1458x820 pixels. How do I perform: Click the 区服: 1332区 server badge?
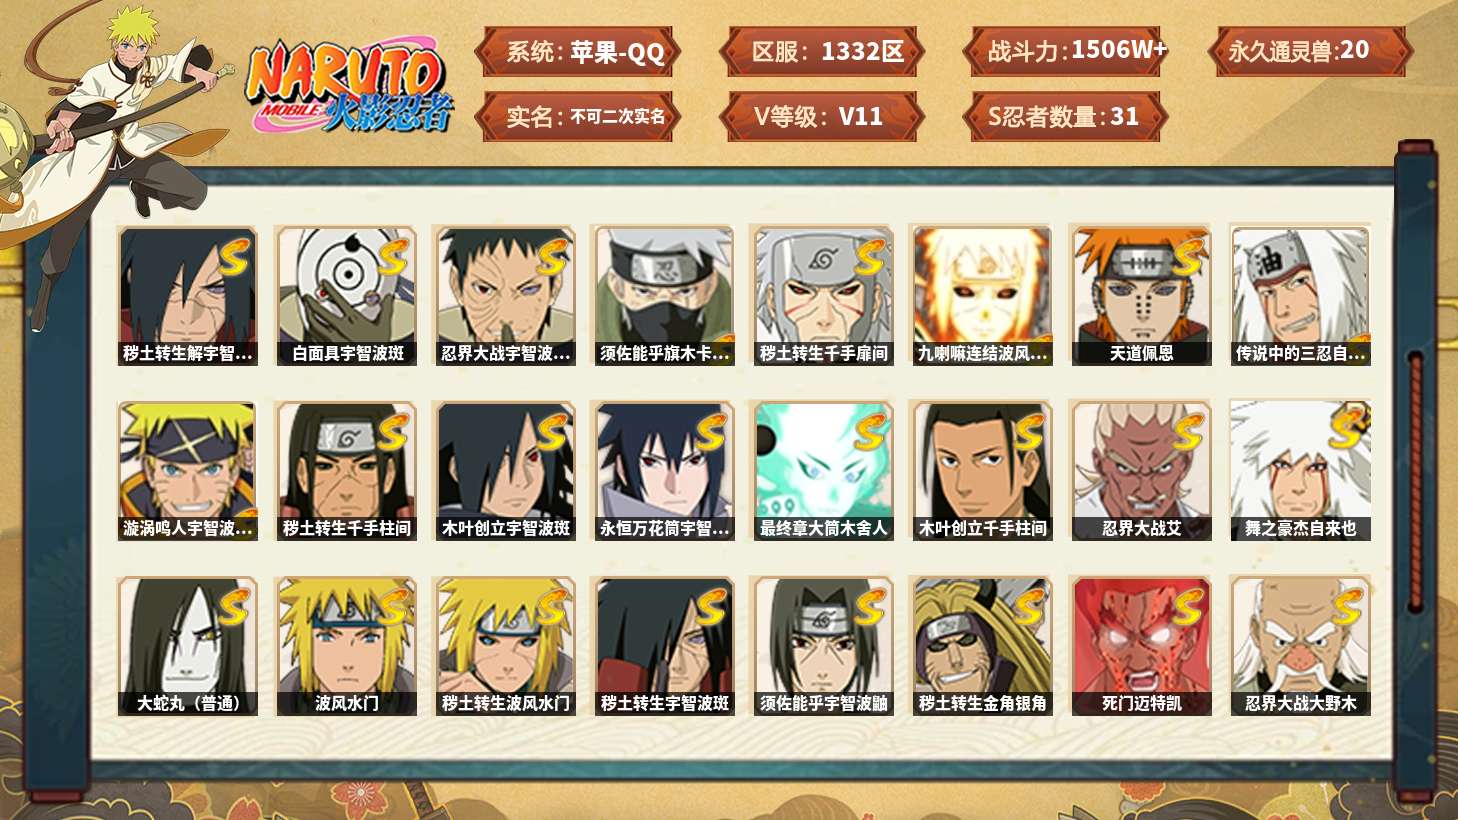(x=821, y=52)
